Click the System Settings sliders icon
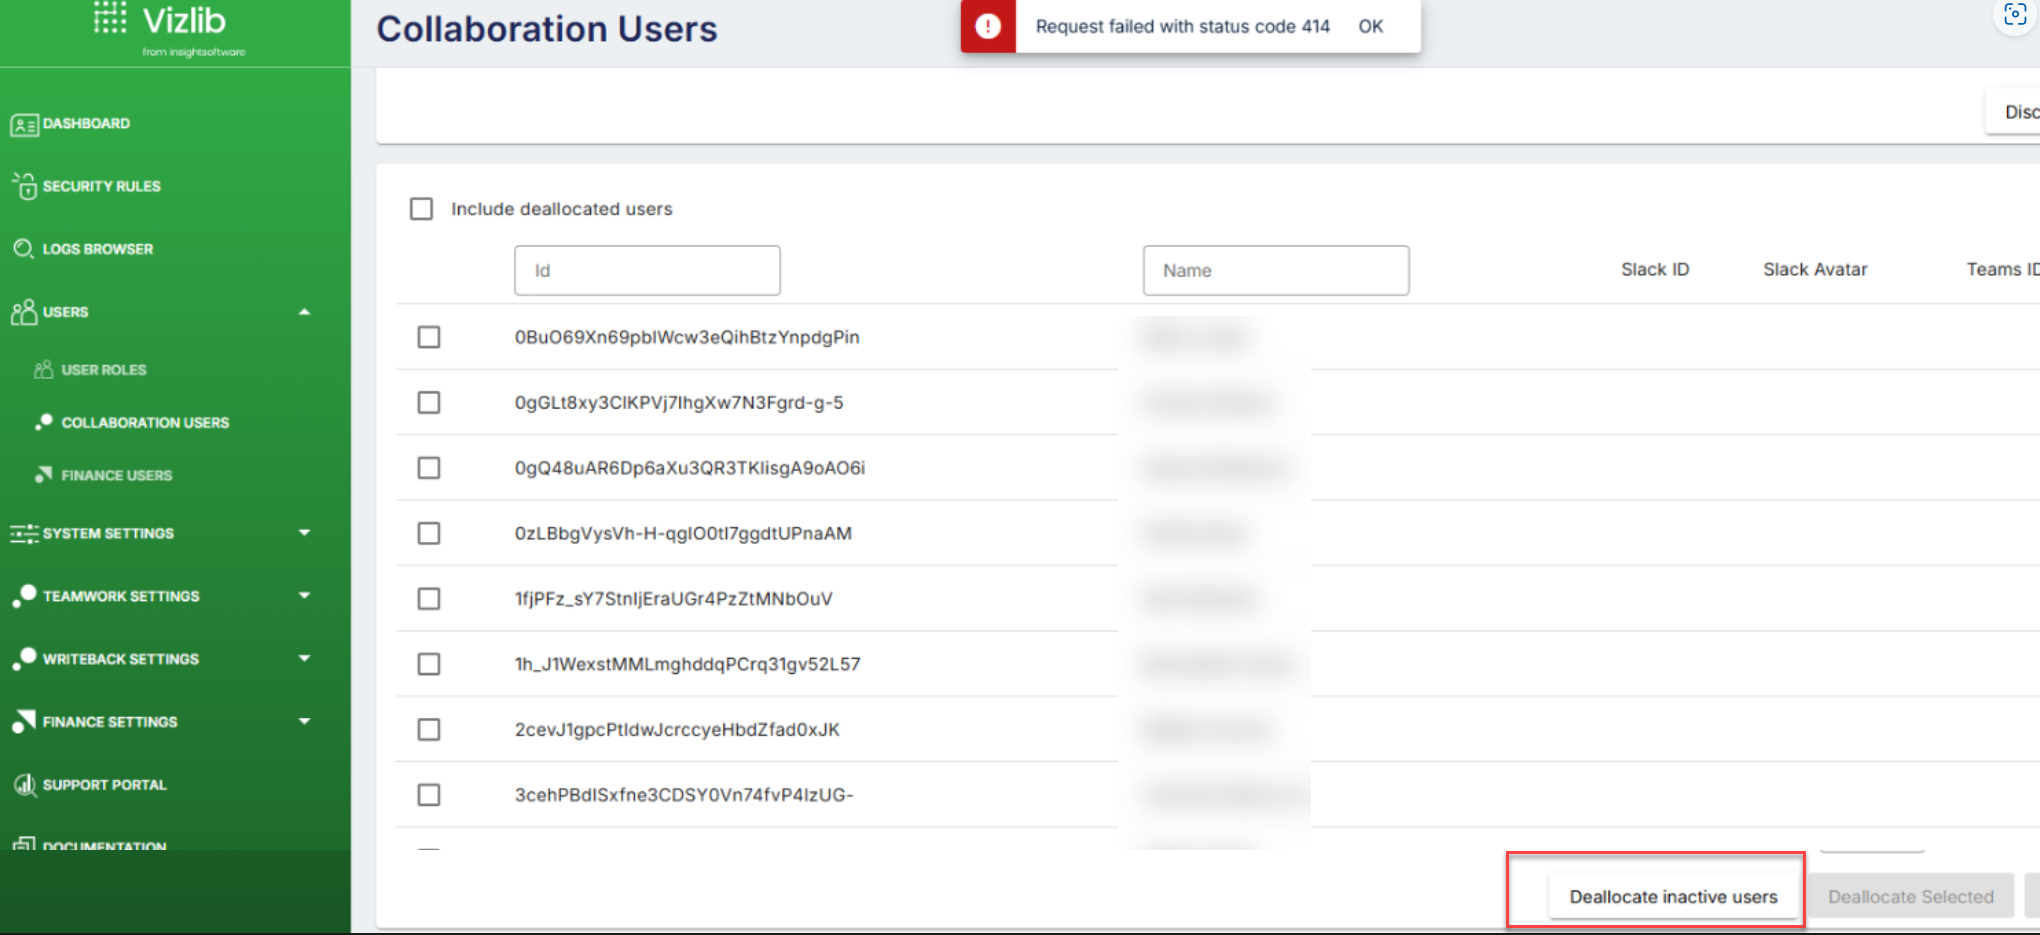The height and width of the screenshot is (935, 2040). pyautogui.click(x=24, y=533)
